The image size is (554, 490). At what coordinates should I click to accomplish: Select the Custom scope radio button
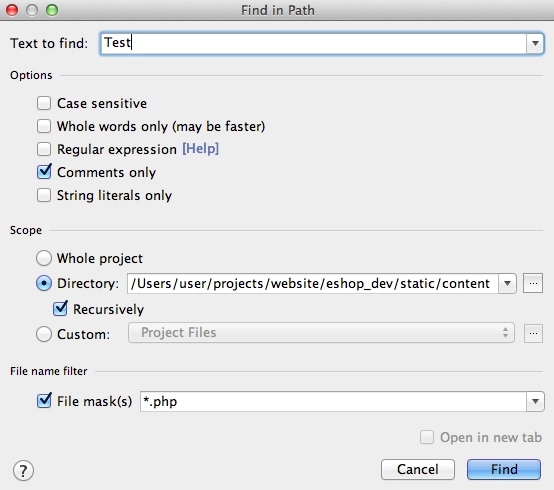(x=44, y=334)
